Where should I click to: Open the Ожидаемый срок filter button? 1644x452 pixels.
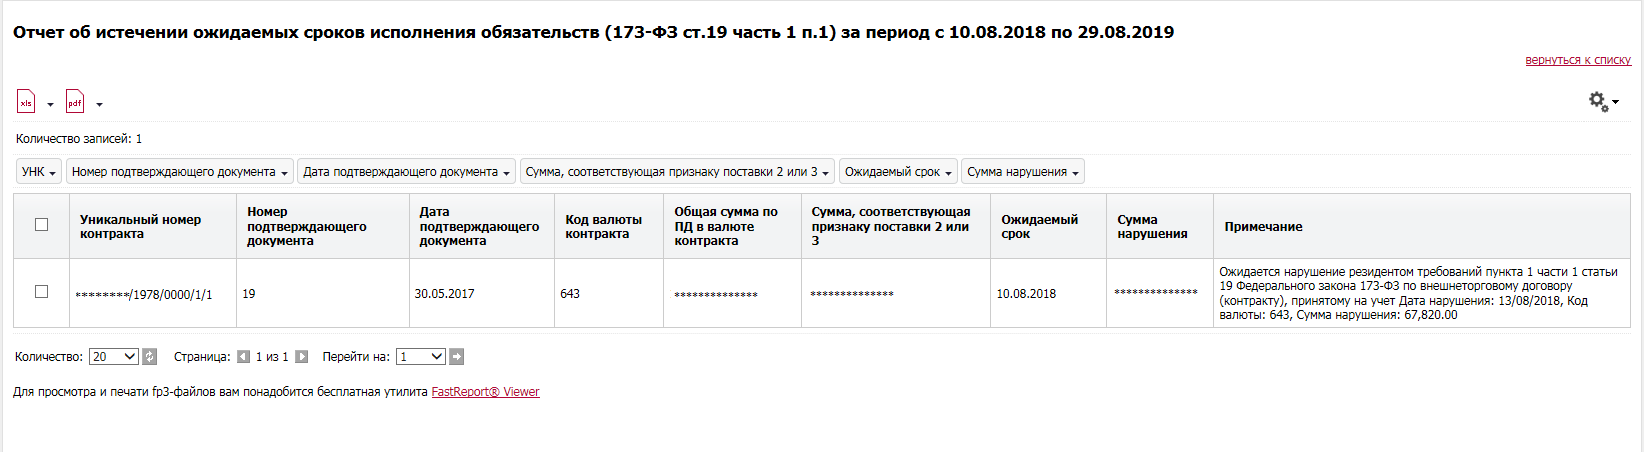(898, 172)
